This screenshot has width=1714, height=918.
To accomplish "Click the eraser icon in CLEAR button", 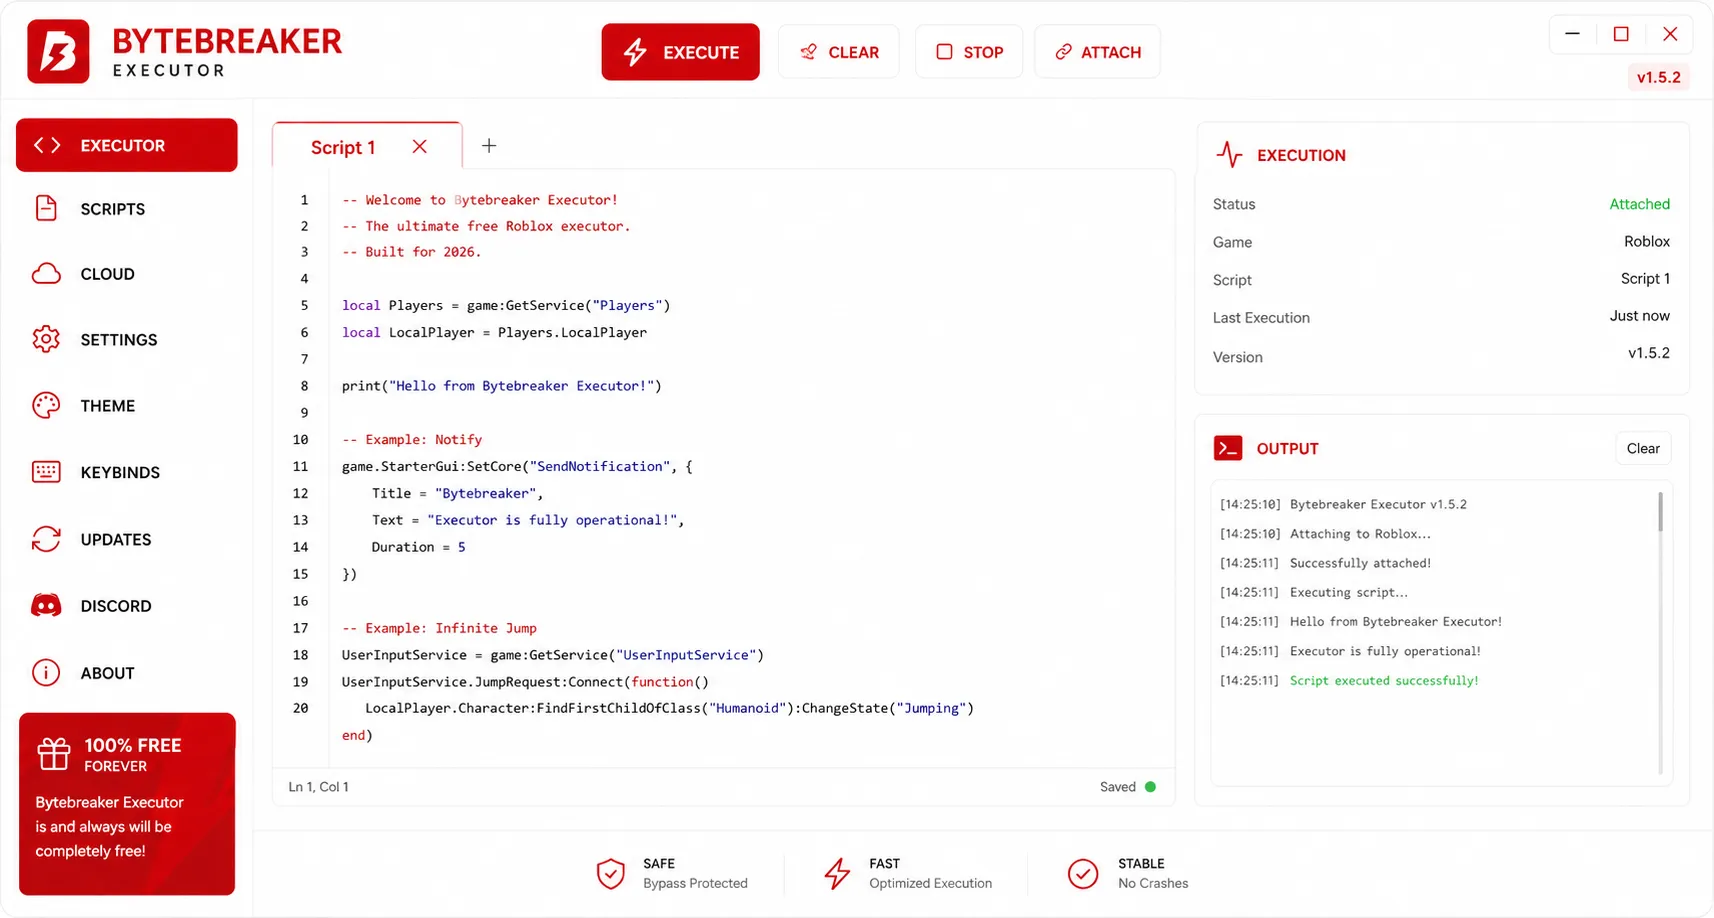I will click(808, 52).
